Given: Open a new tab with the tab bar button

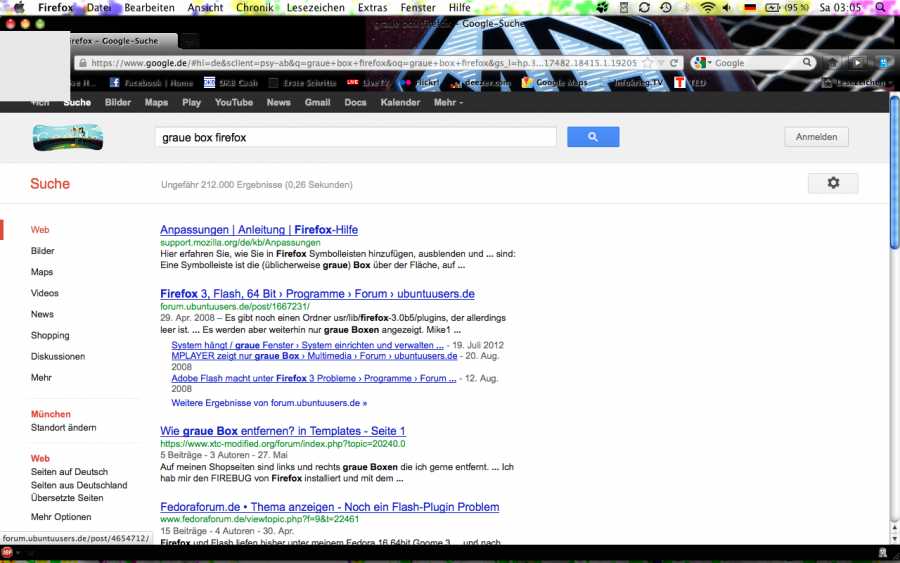Looking at the screenshot, I should tap(191, 41).
